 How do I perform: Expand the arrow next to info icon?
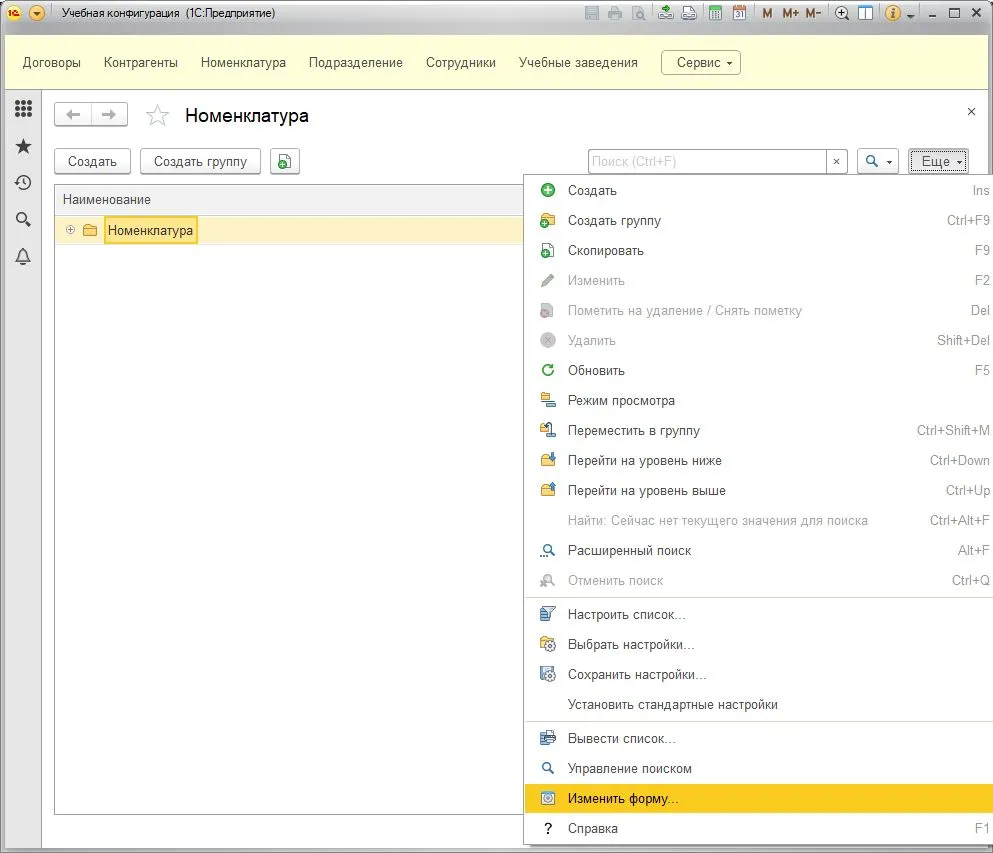coord(911,15)
